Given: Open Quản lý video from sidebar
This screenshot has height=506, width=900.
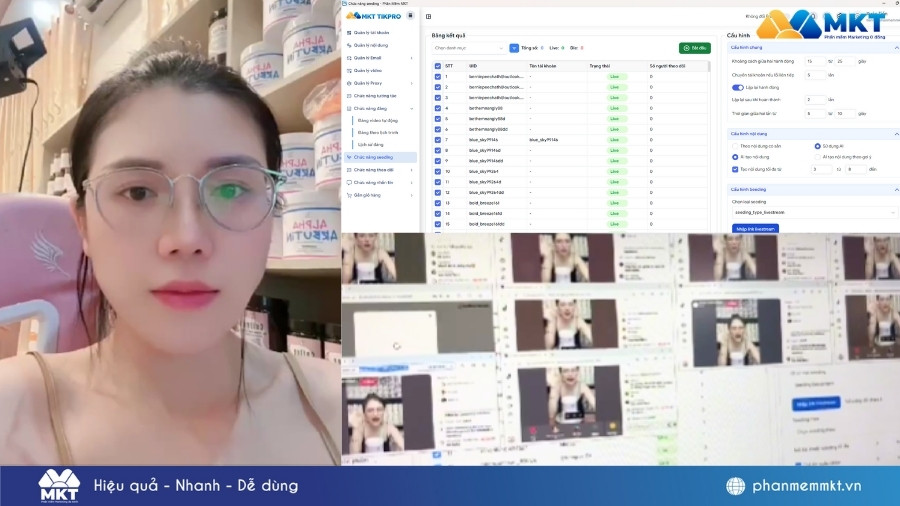Looking at the screenshot, I should tap(367, 71).
